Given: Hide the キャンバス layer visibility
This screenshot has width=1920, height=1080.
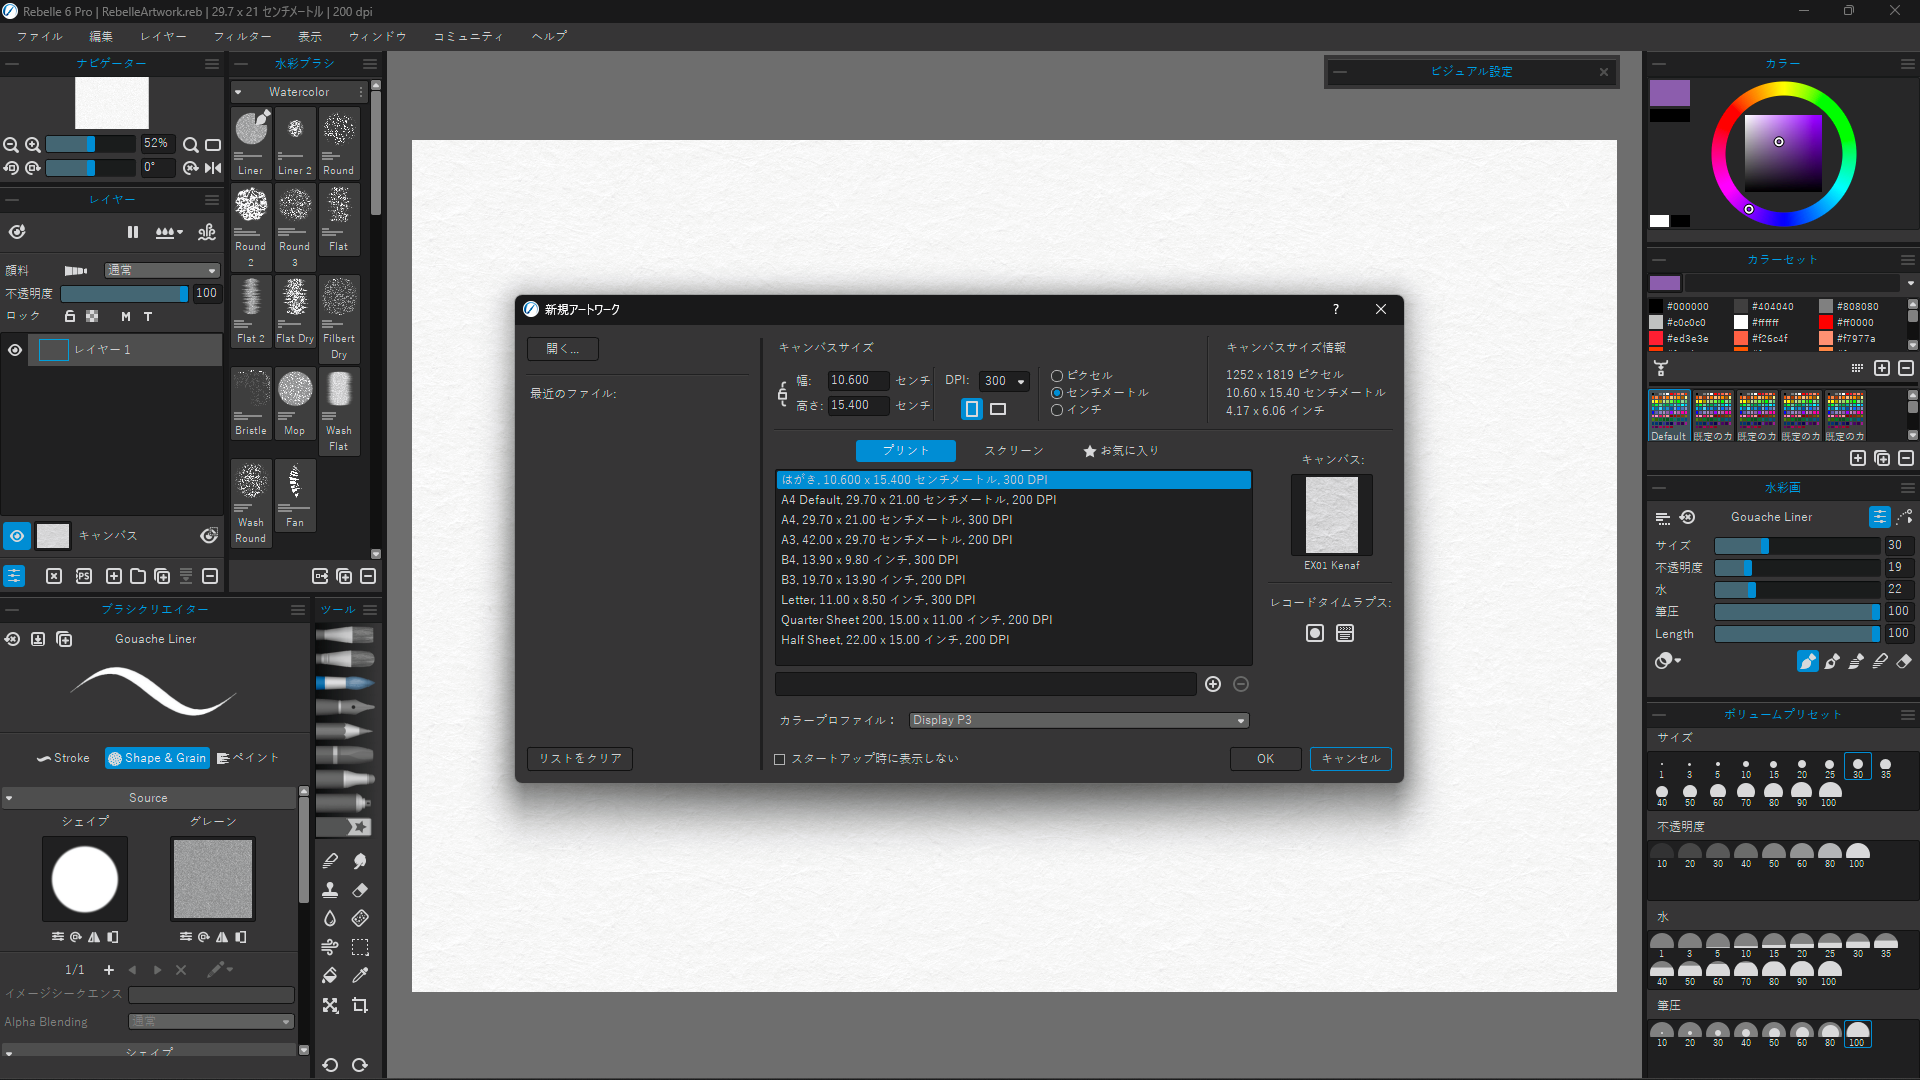Looking at the screenshot, I should coord(16,536).
